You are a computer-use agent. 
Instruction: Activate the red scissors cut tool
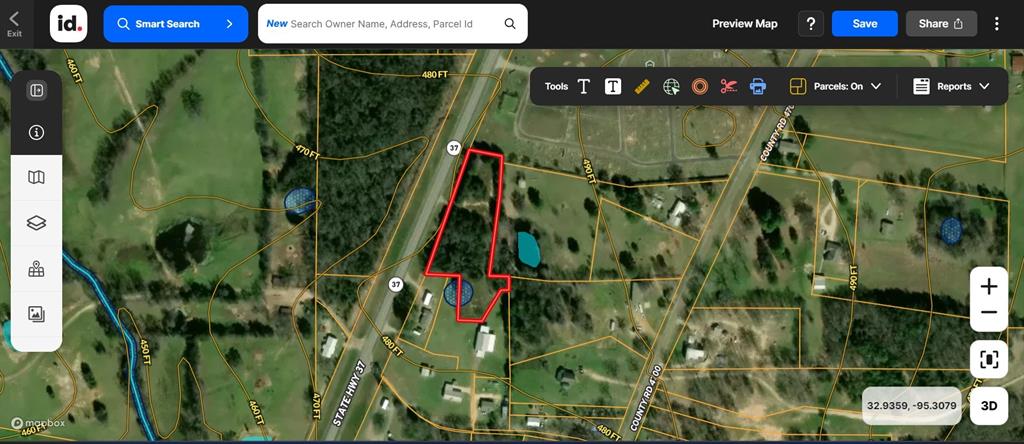point(729,86)
